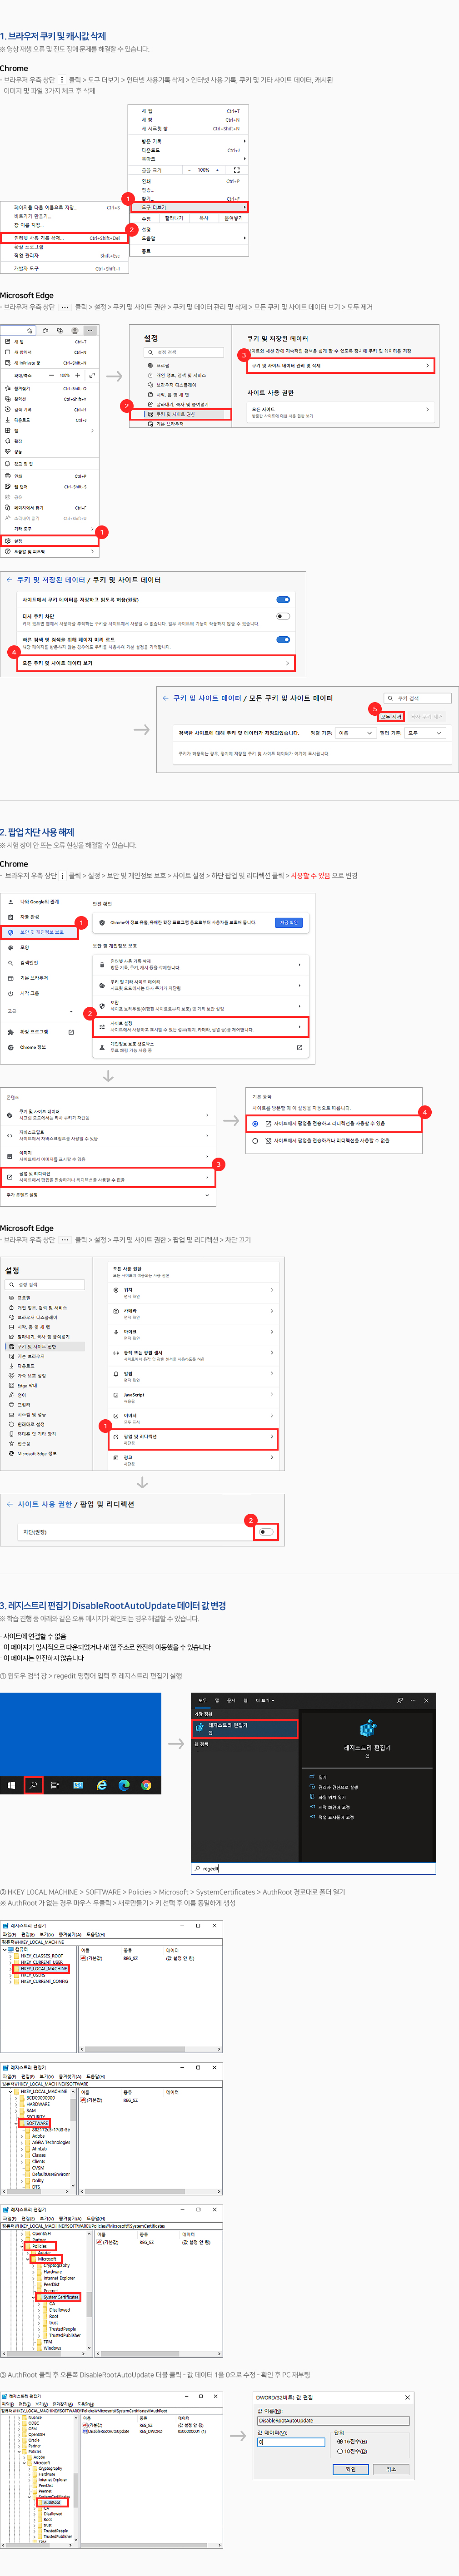Select the 16진수 radio button

[340, 2441]
